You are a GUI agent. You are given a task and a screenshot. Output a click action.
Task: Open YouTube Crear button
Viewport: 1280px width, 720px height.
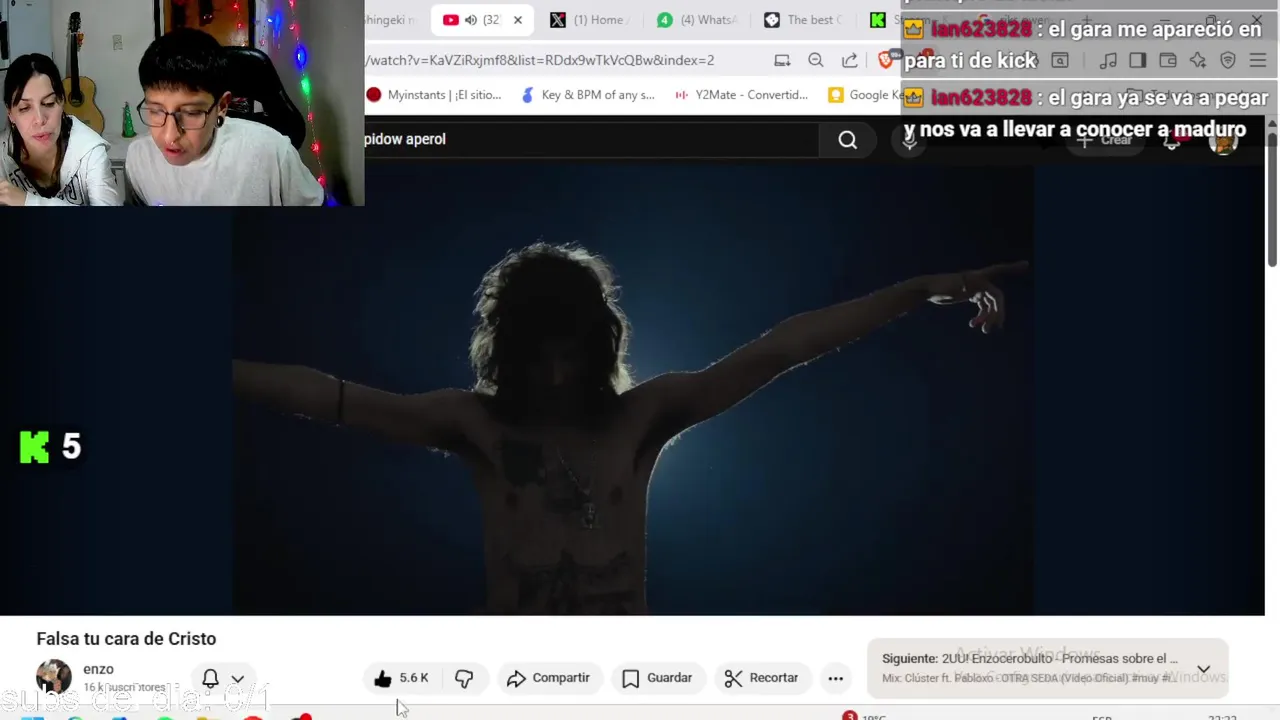1105,140
